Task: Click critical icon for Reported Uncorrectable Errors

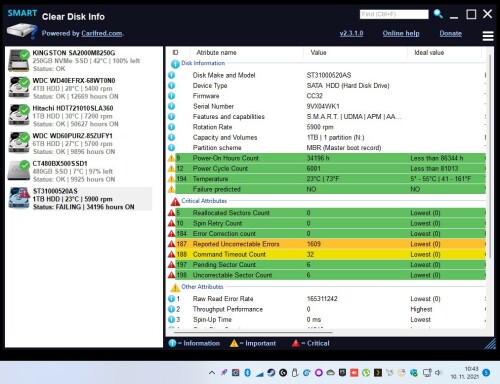Action: click(x=171, y=244)
